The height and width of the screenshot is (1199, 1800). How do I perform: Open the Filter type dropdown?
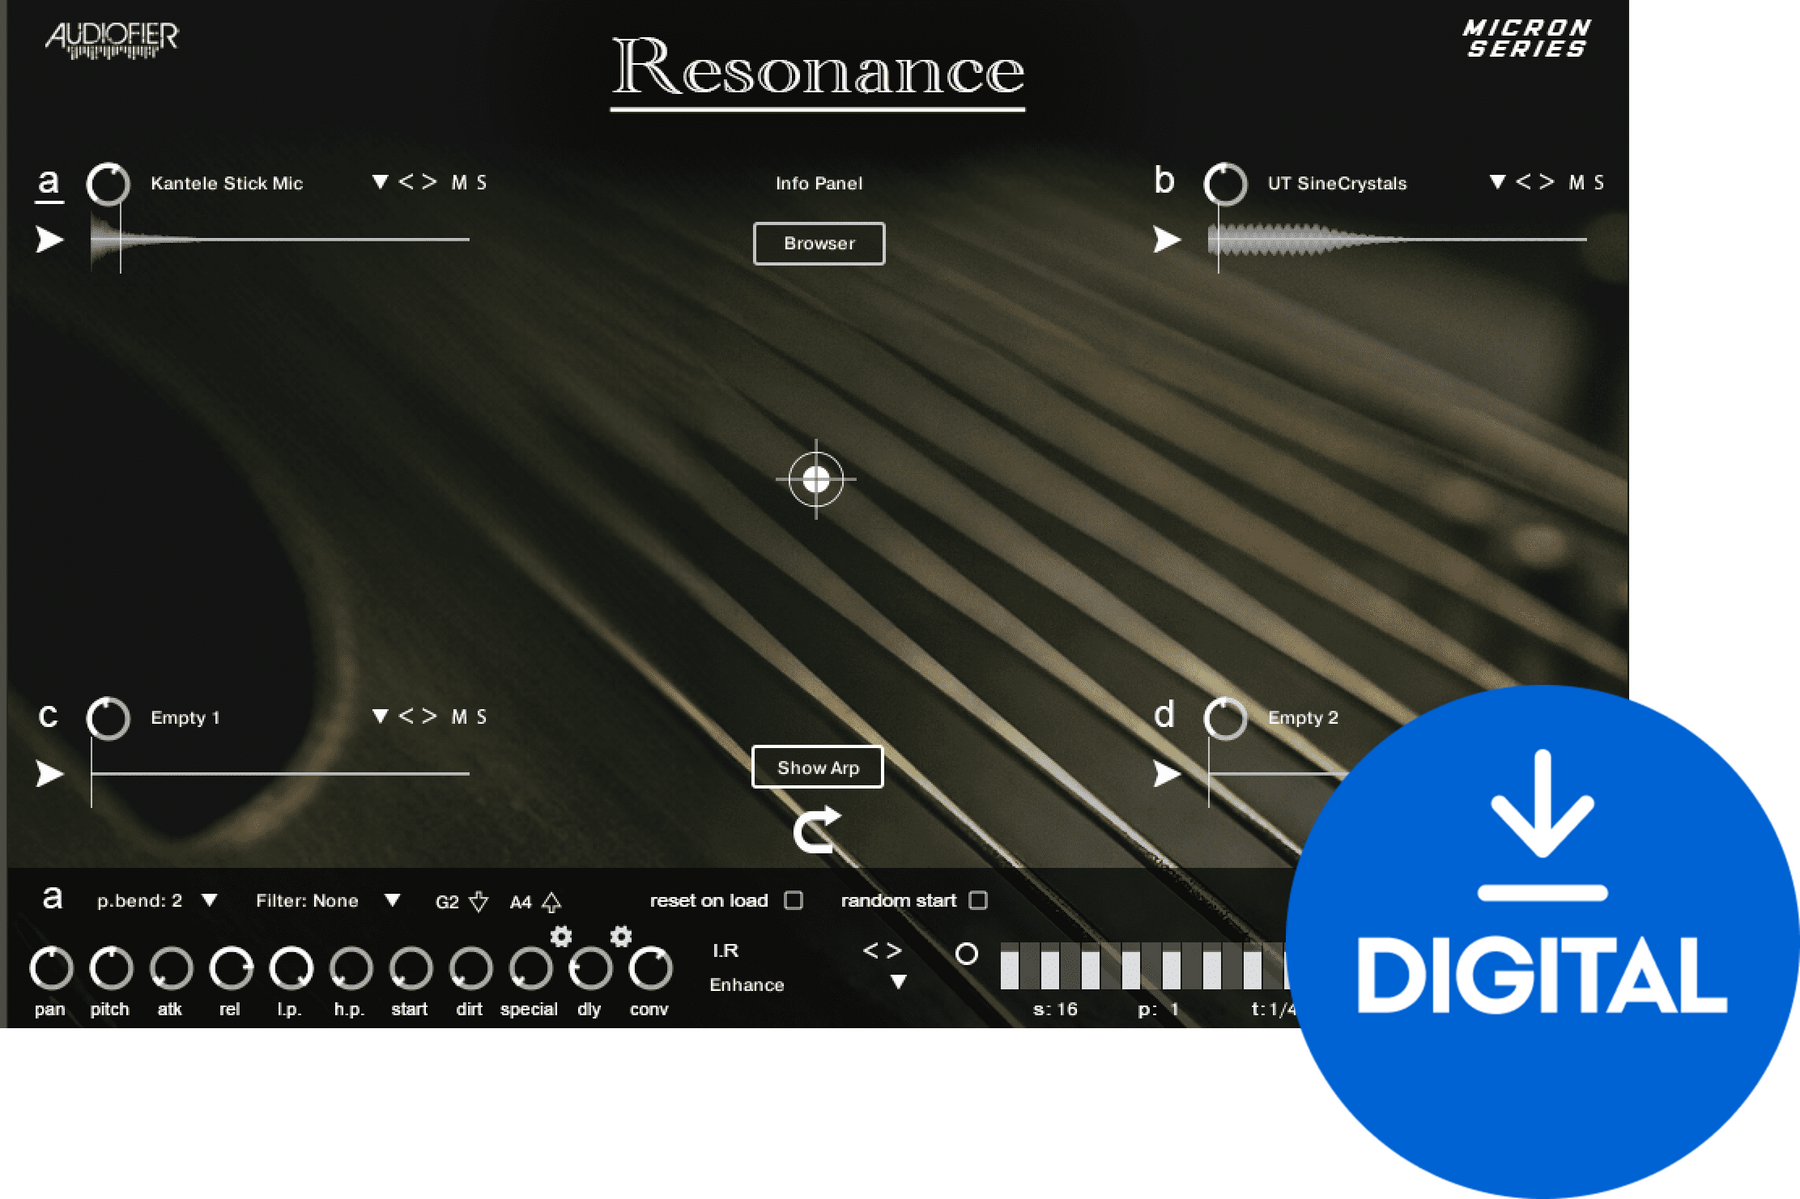pyautogui.click(x=393, y=901)
